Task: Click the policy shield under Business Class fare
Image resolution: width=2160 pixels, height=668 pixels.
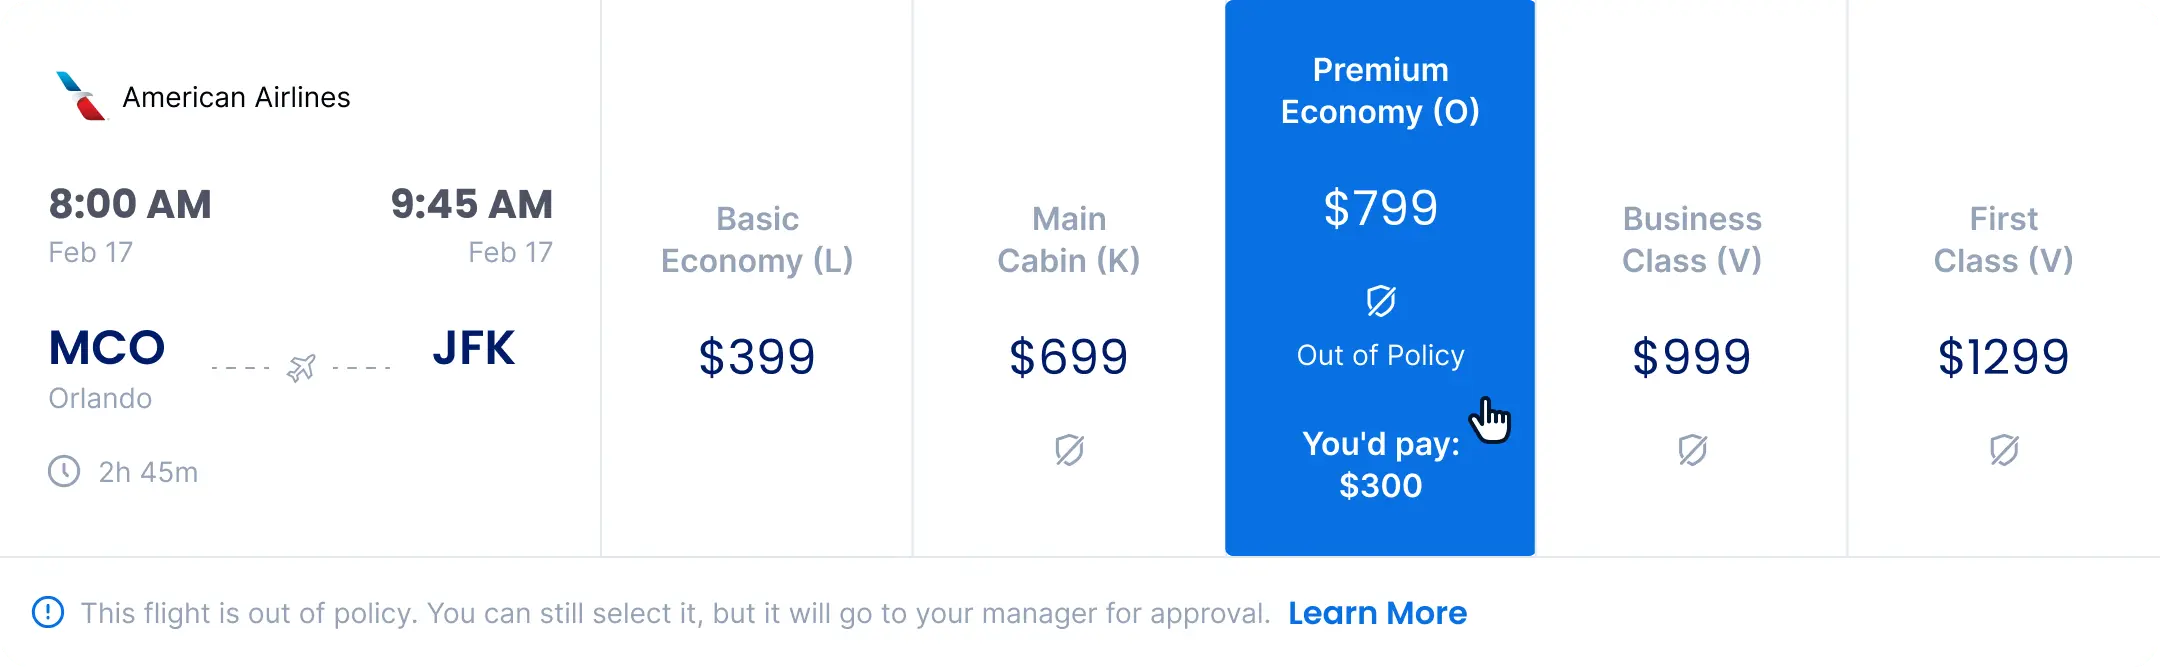Action: 1692,452
